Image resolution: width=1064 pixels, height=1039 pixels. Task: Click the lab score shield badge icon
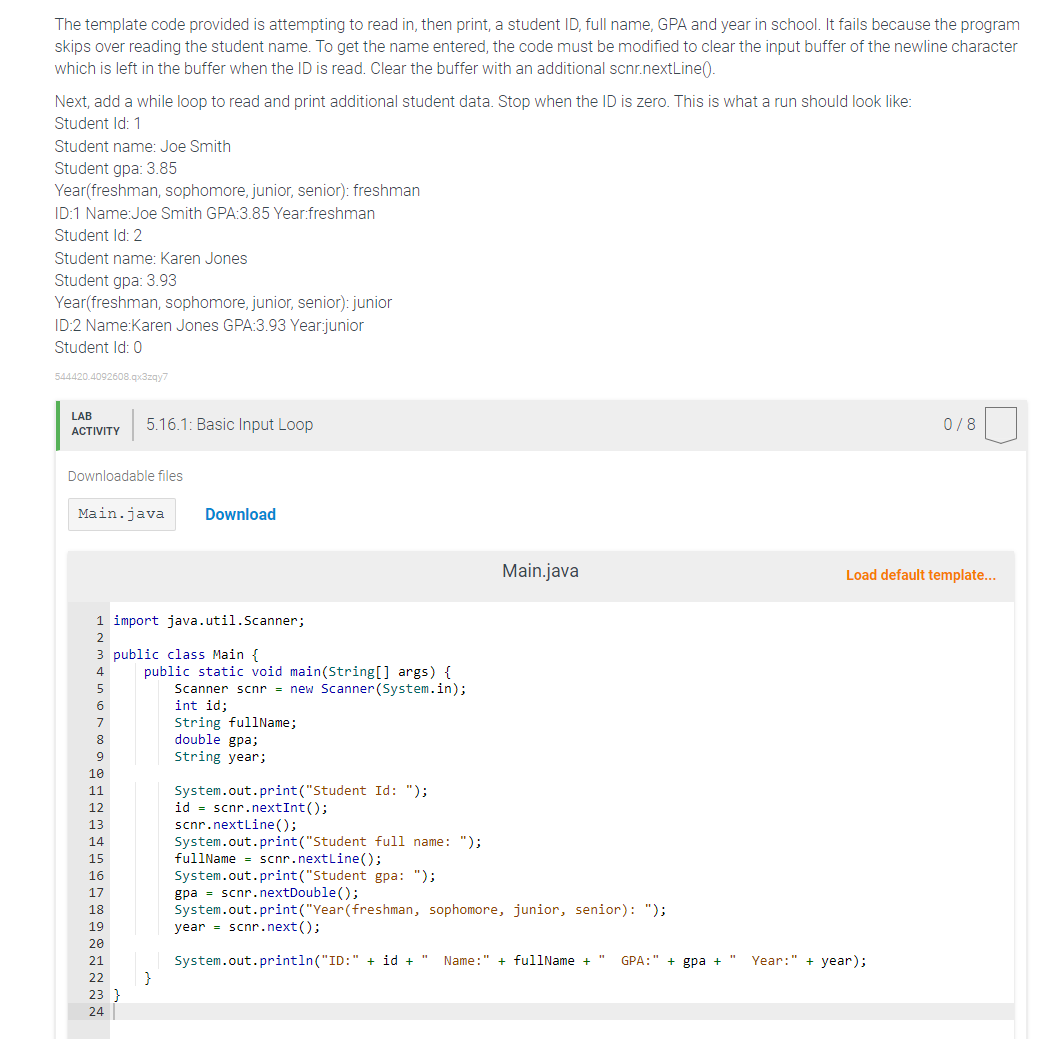pos(1000,425)
